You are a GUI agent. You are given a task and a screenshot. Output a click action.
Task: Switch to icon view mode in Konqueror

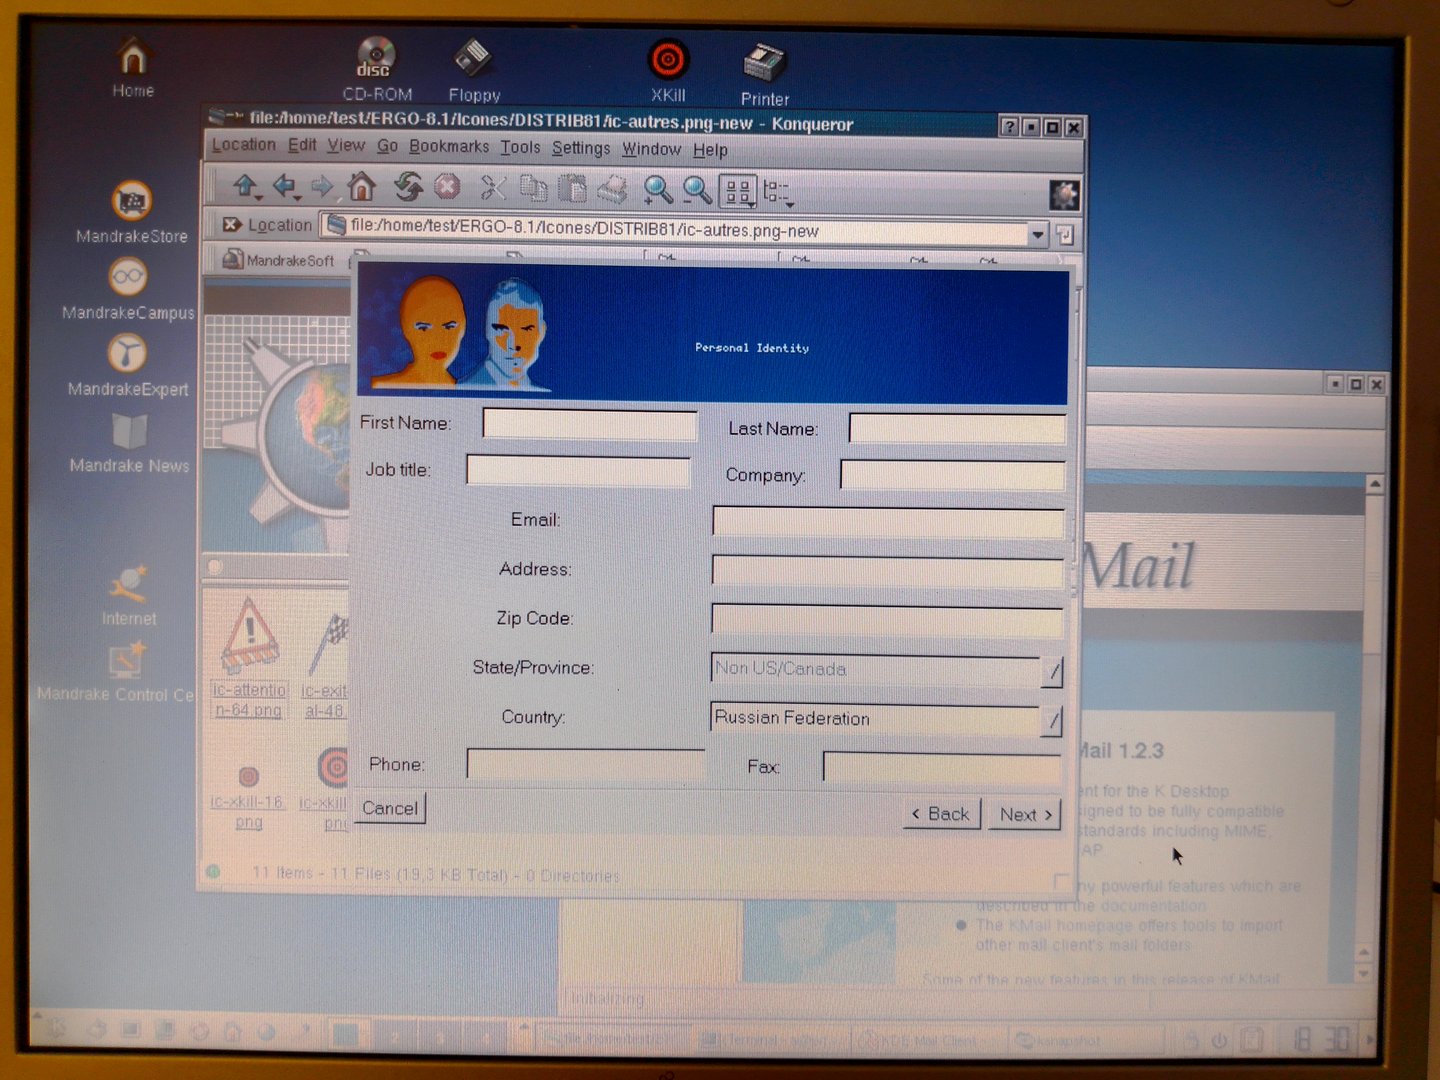[x=739, y=191]
